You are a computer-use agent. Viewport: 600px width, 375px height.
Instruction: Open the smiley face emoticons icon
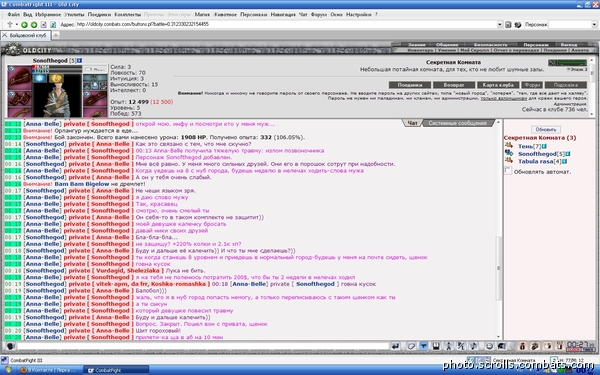point(489,346)
